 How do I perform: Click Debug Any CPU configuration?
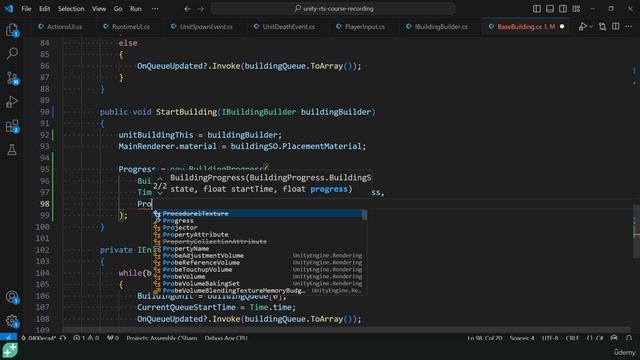[x=226, y=338]
